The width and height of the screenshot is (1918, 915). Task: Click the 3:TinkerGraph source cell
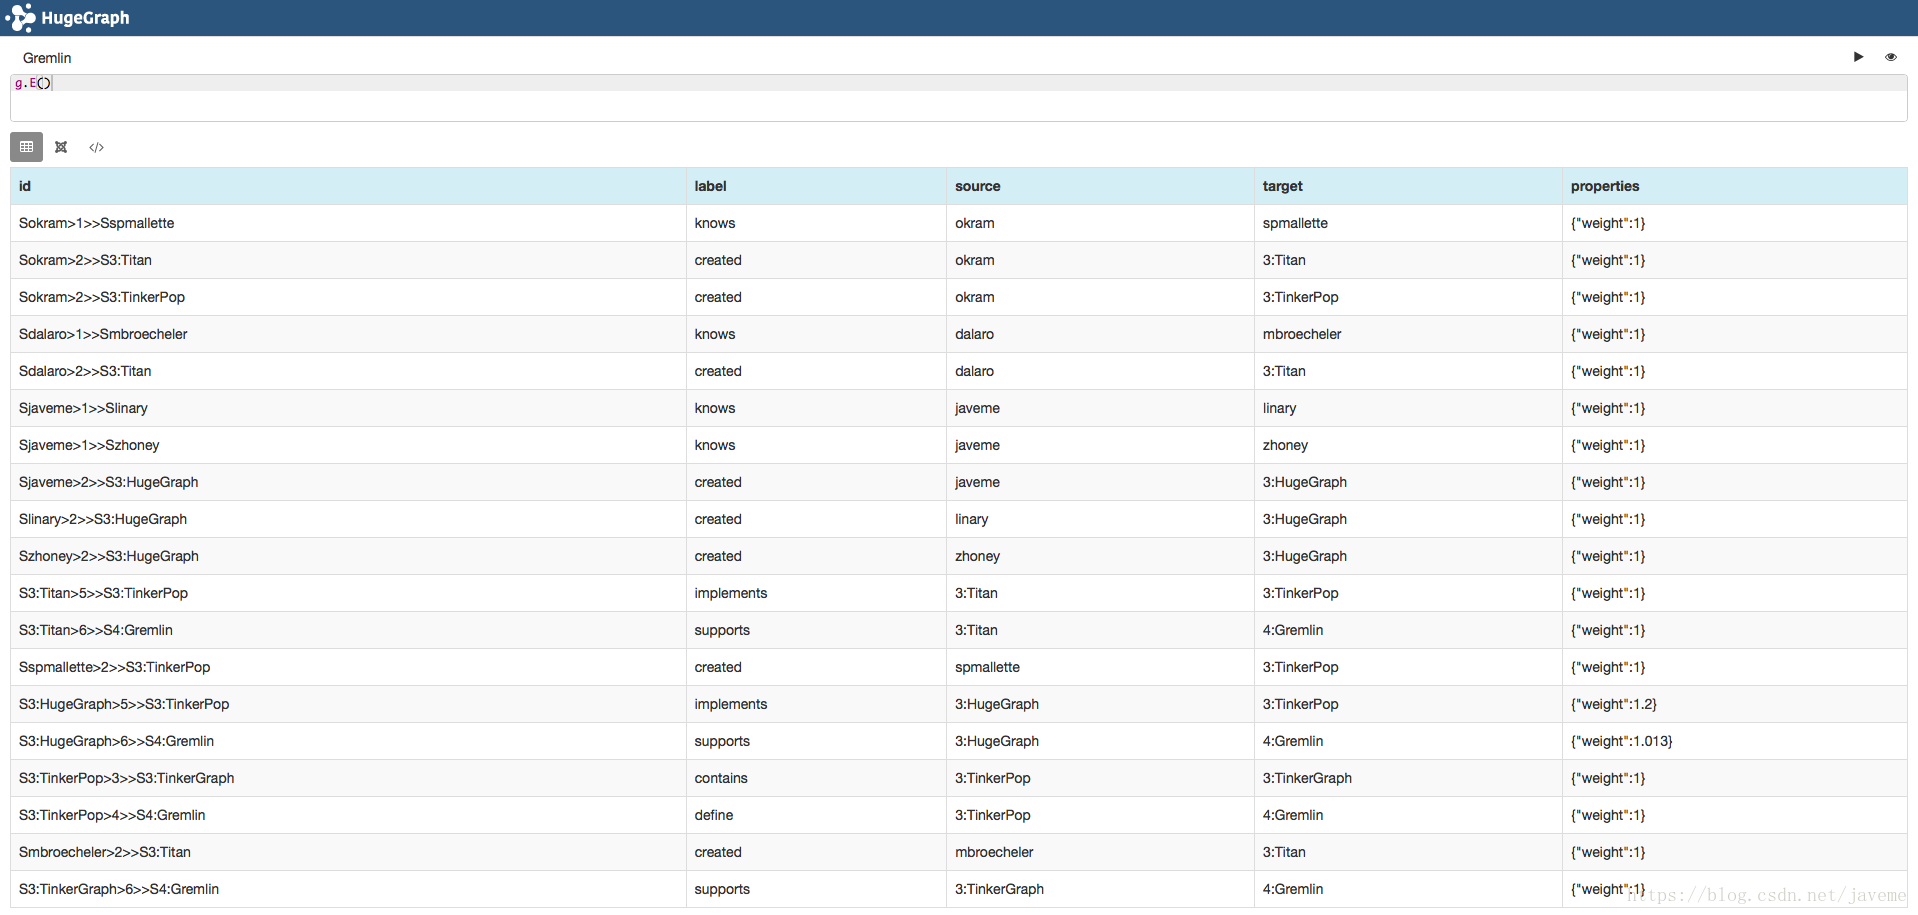pyautogui.click(x=1100, y=889)
